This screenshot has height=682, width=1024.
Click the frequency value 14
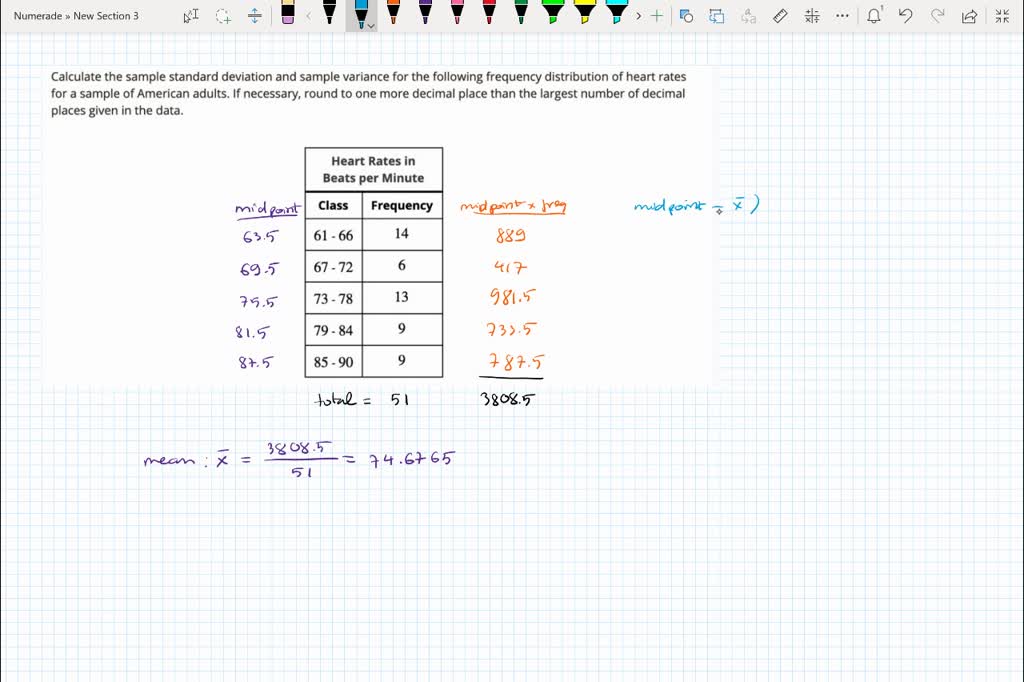(x=402, y=233)
